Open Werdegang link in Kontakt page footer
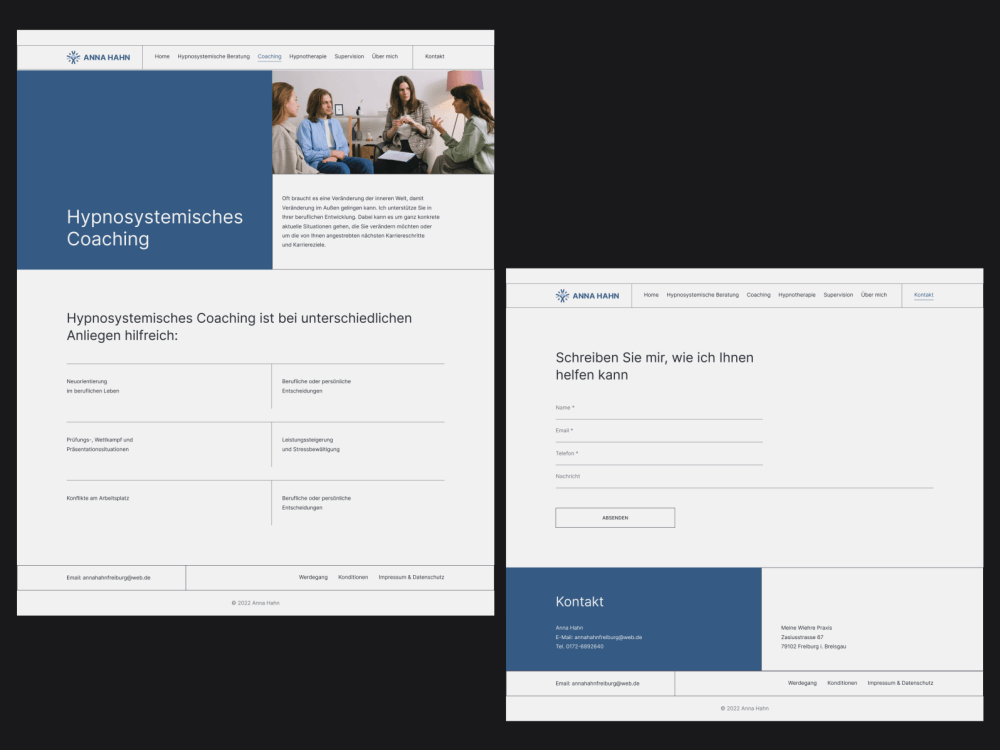This screenshot has width=1000, height=750. pyautogui.click(x=802, y=683)
